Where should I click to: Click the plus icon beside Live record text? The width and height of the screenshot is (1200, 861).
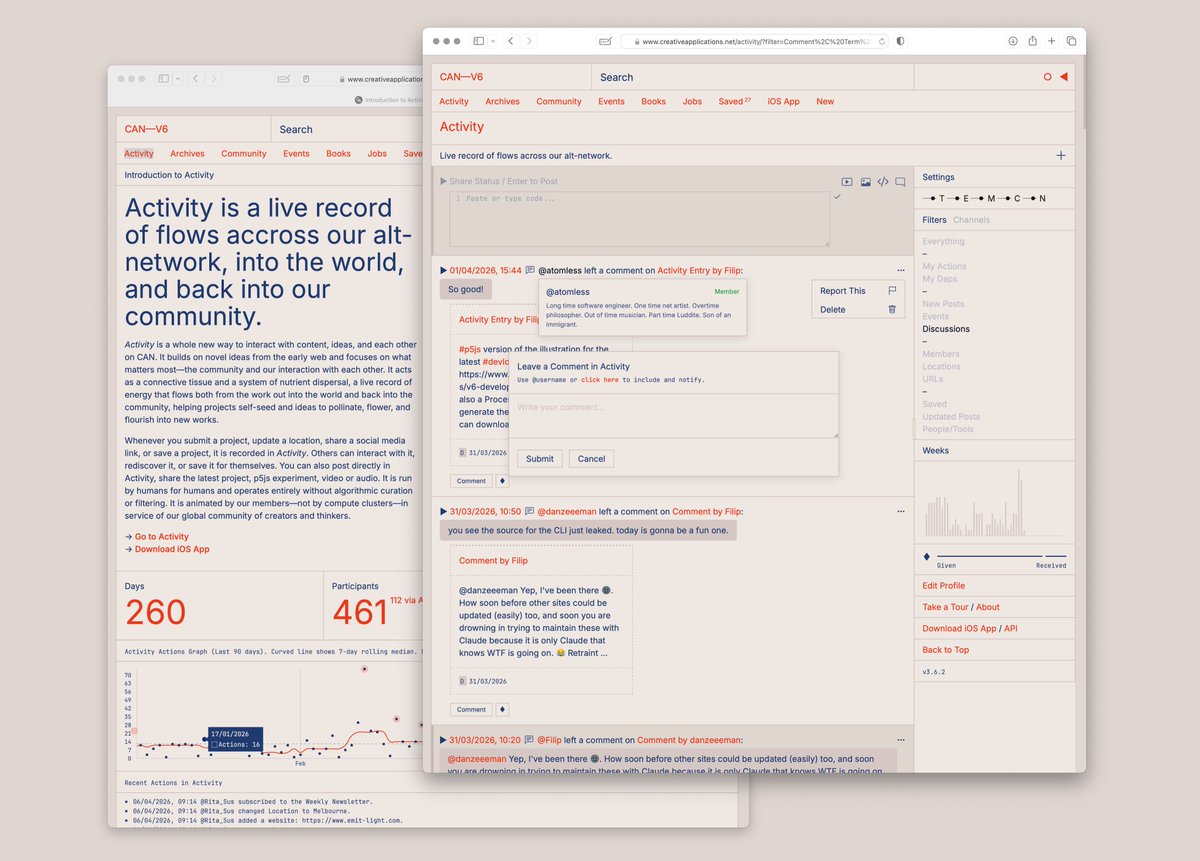pos(1061,155)
